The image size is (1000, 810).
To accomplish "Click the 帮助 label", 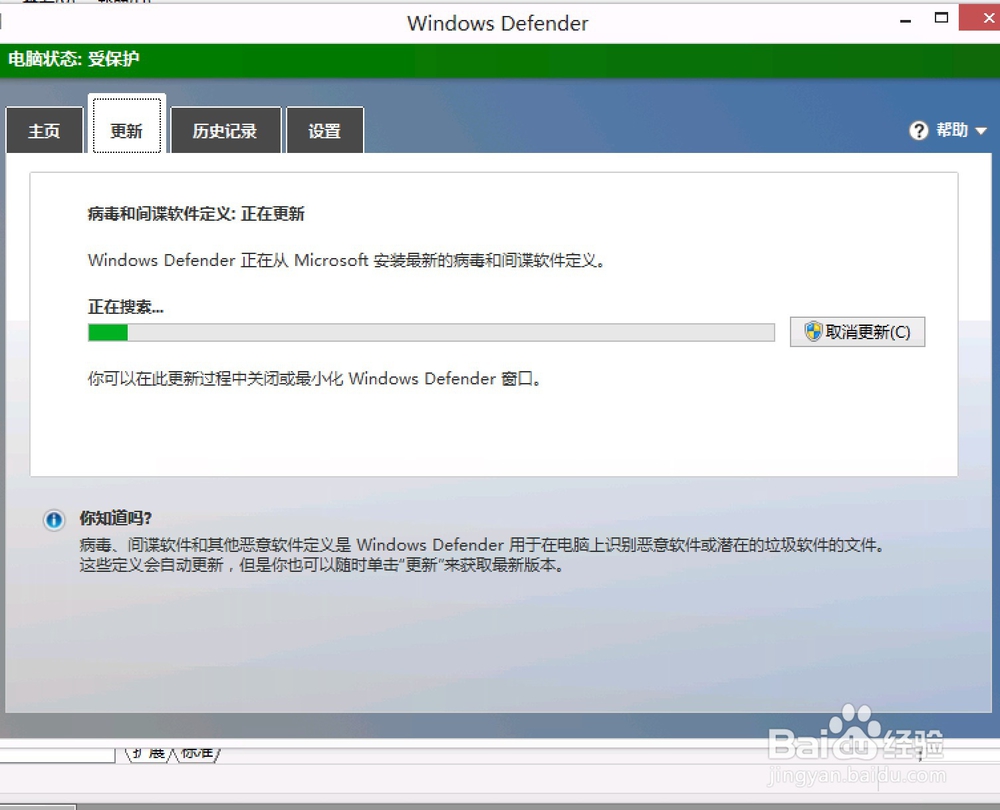I will (952, 130).
